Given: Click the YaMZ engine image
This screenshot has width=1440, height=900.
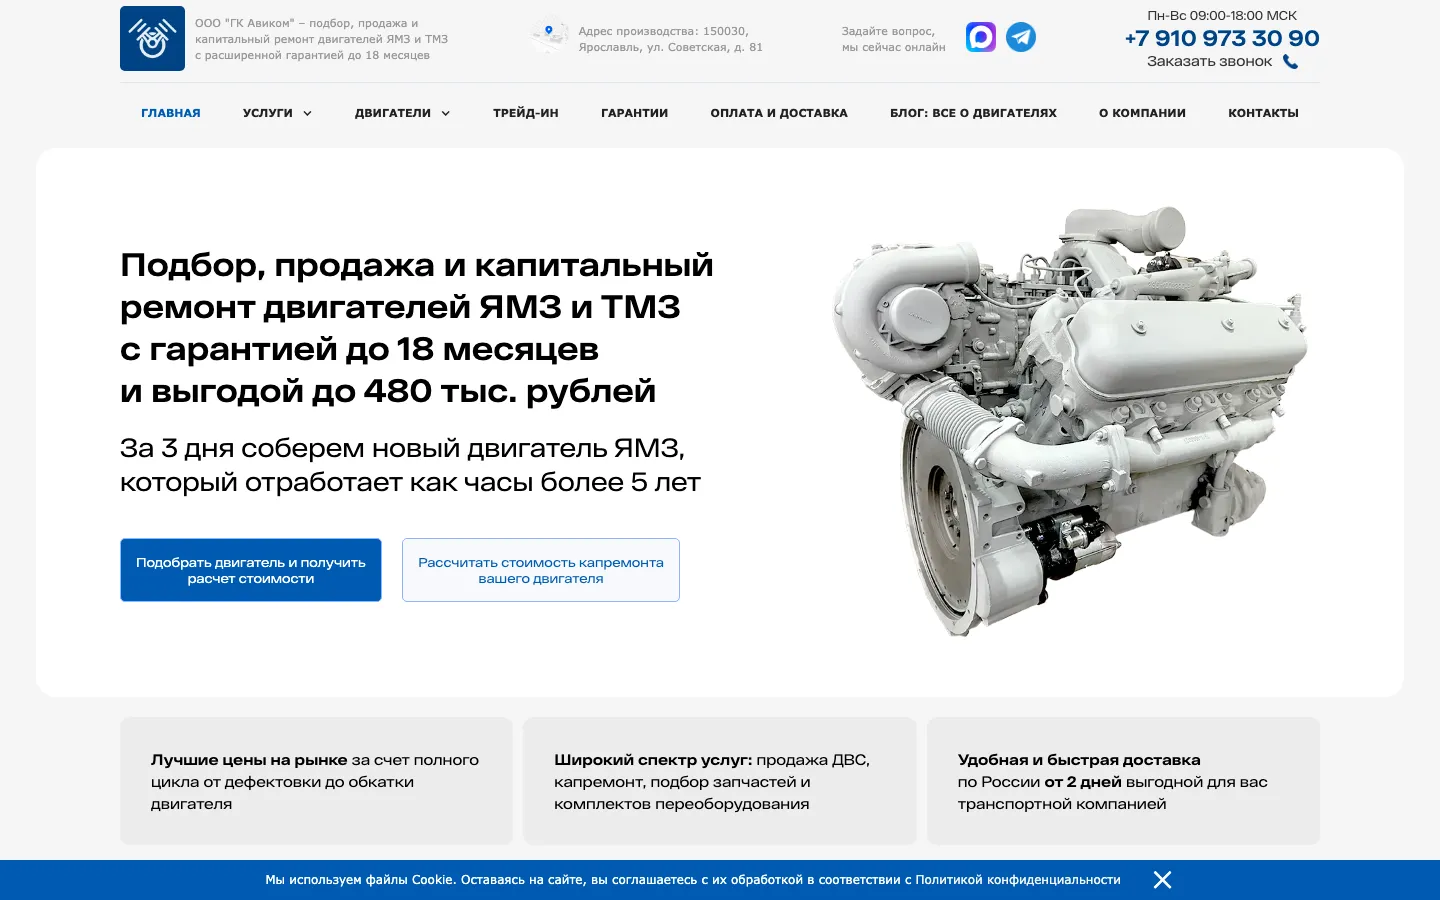Looking at the screenshot, I should (1070, 420).
